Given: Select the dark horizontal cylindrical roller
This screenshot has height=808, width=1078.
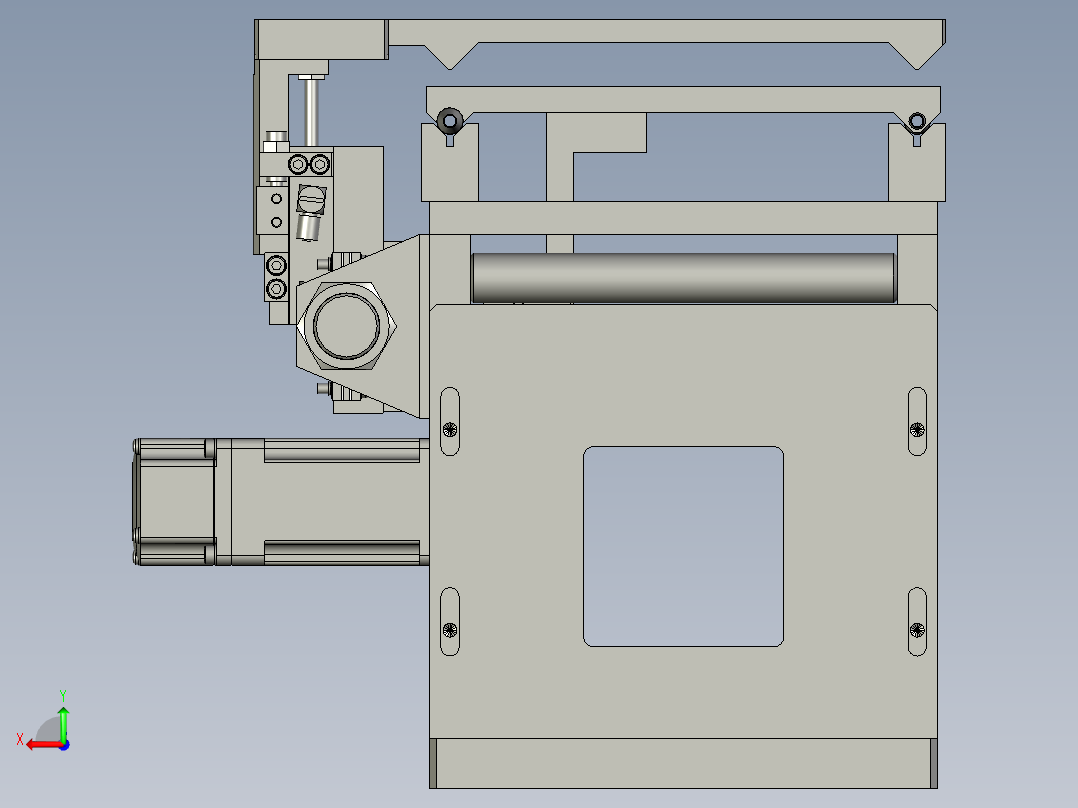Looking at the screenshot, I should (684, 278).
